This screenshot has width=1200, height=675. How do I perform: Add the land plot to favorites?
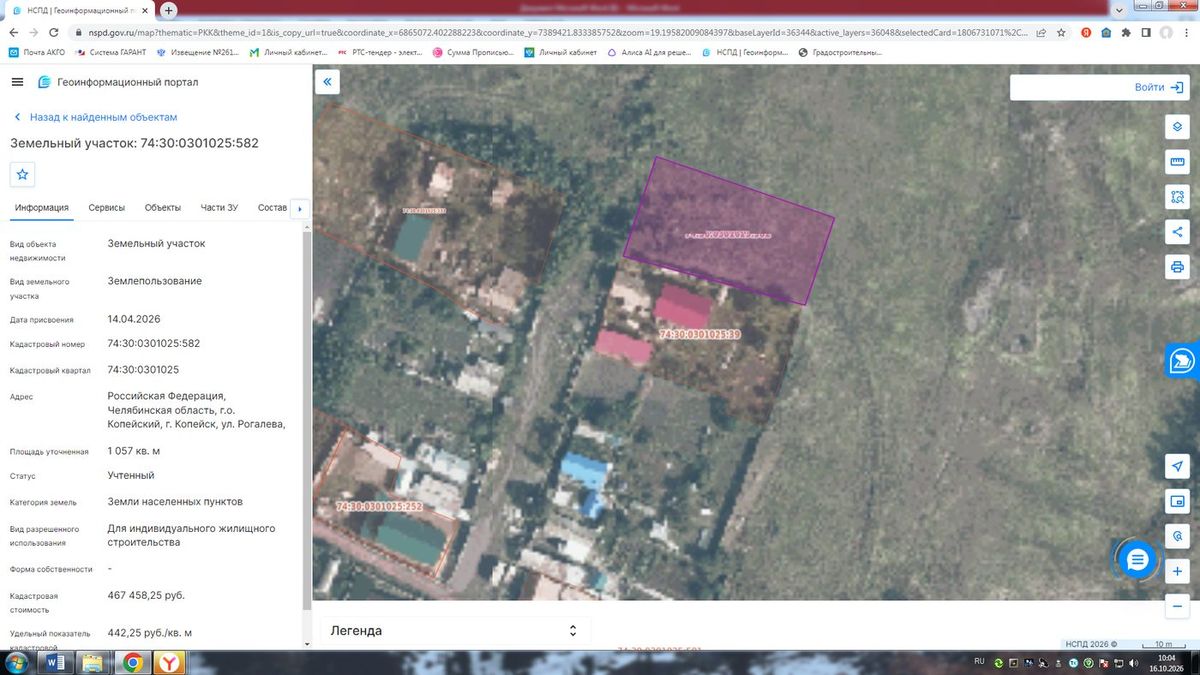coord(23,174)
